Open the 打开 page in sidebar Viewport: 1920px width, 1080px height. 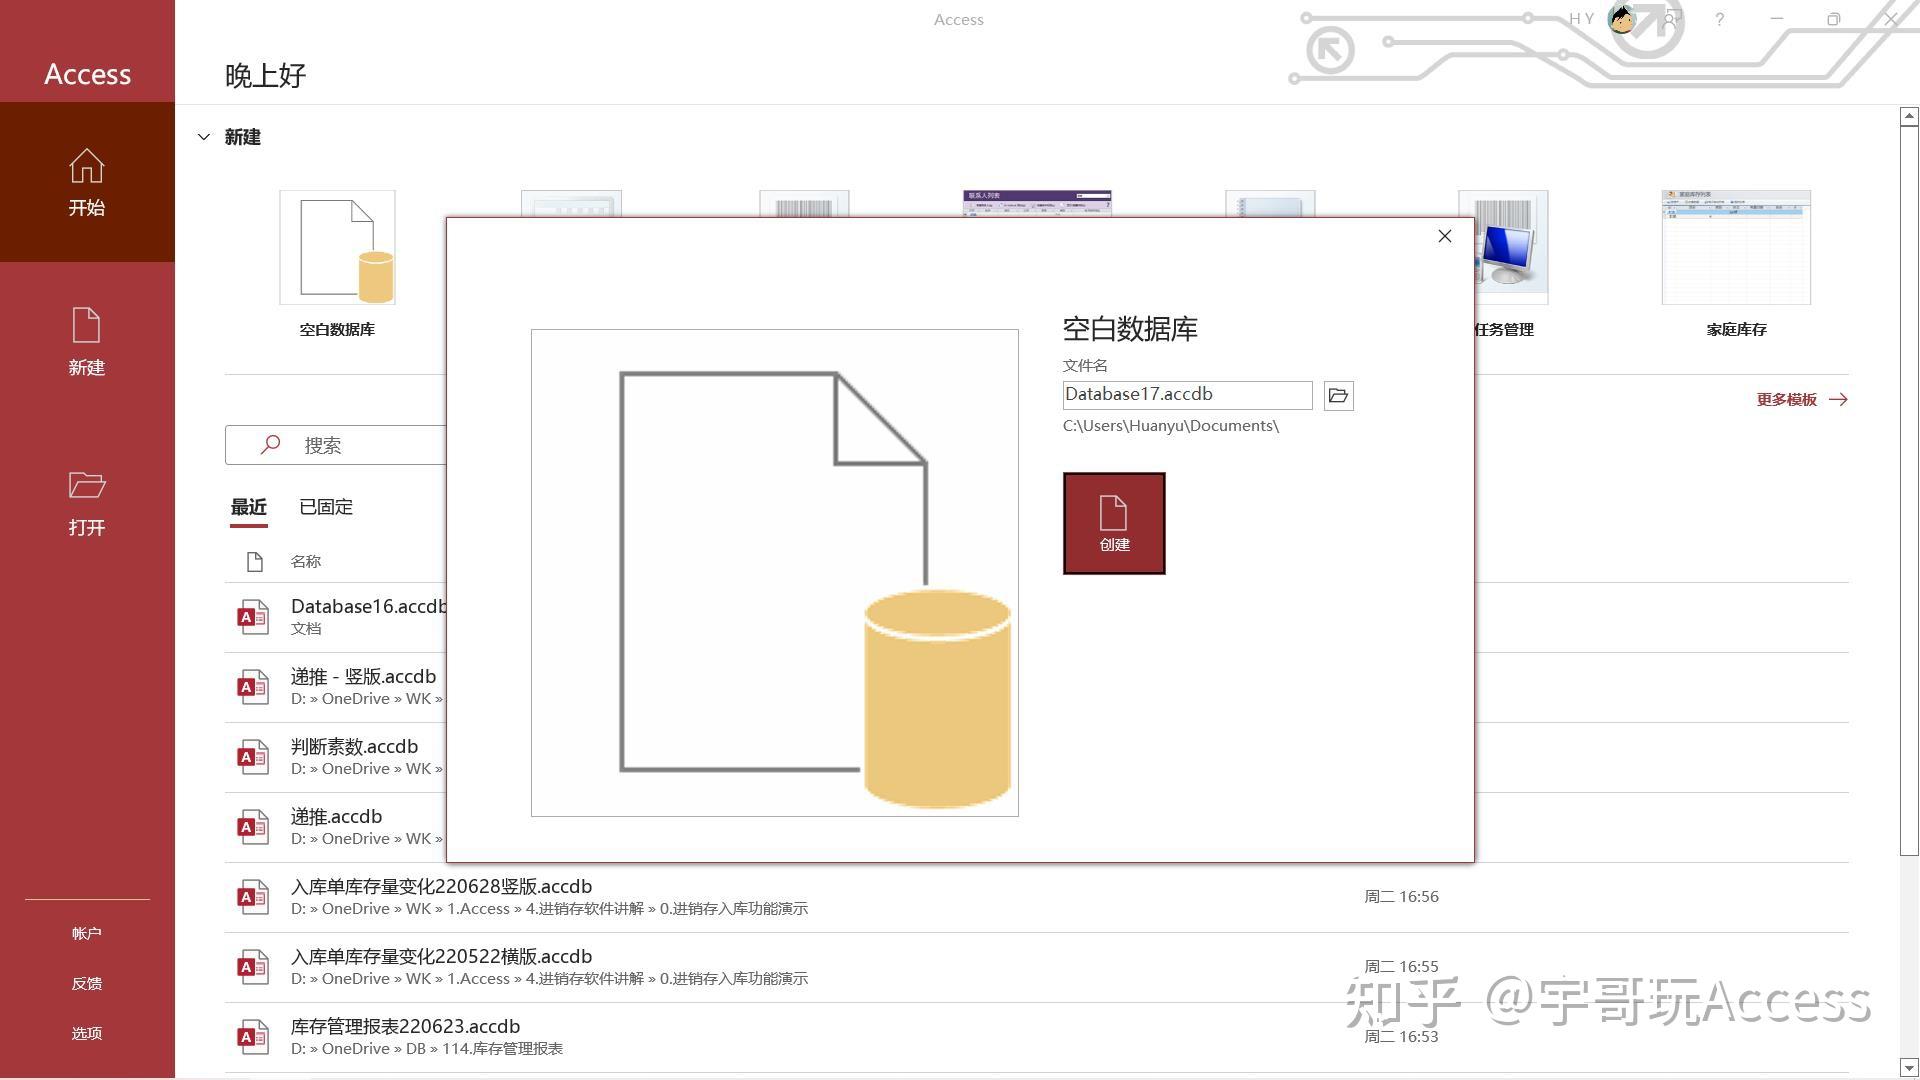pos(87,502)
